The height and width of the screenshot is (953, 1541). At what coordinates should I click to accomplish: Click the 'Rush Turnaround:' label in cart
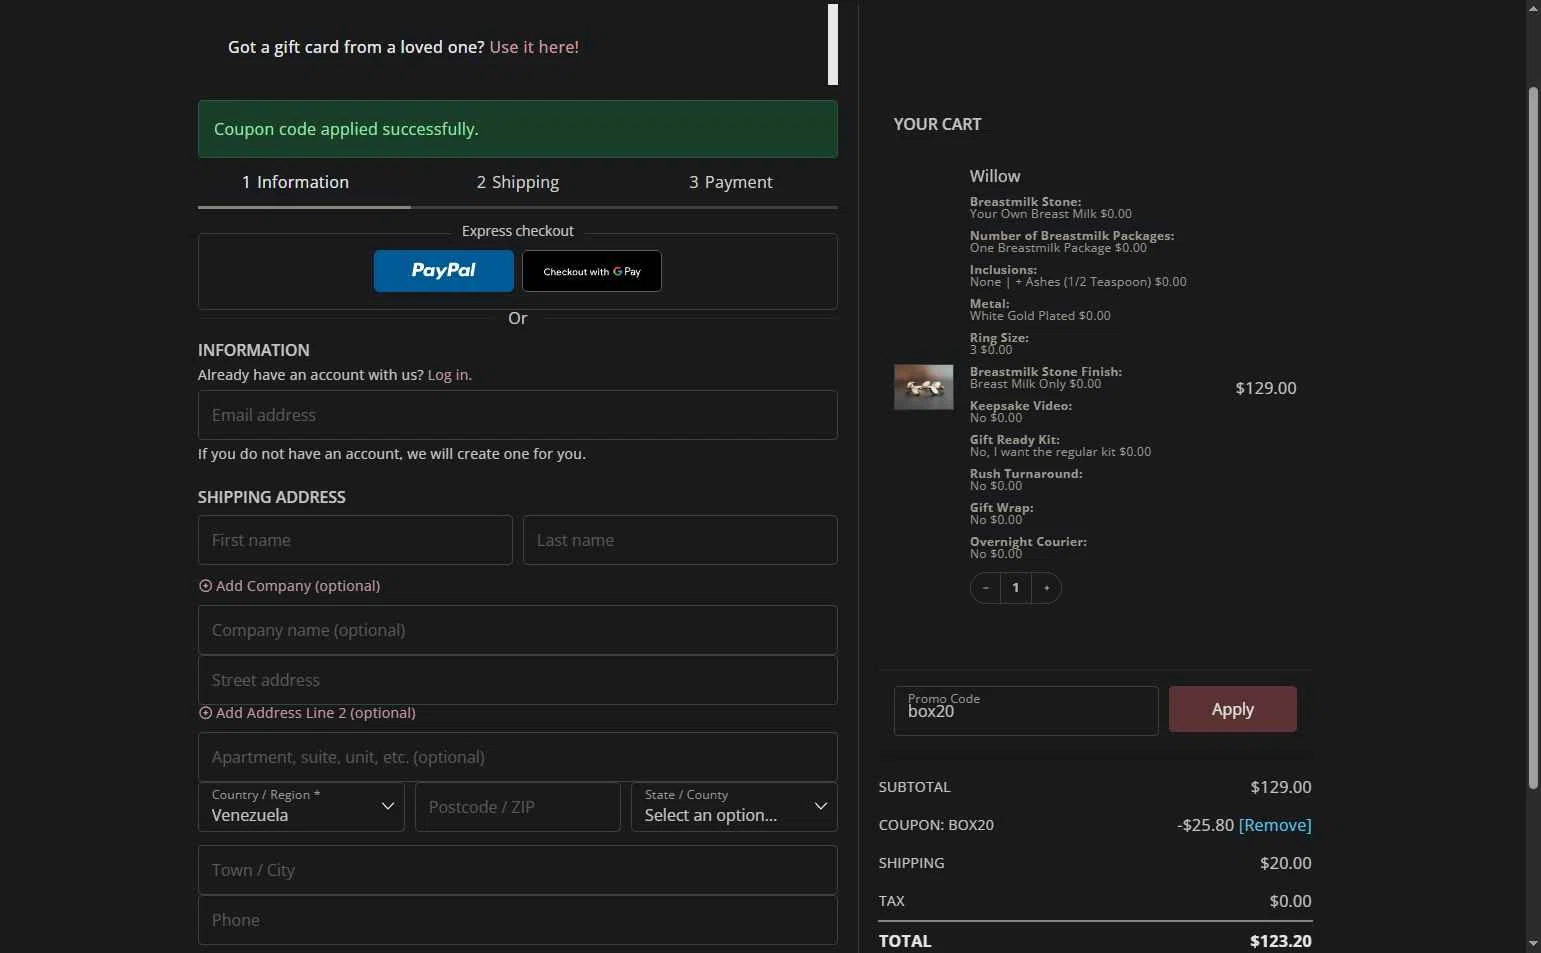coord(1026,474)
